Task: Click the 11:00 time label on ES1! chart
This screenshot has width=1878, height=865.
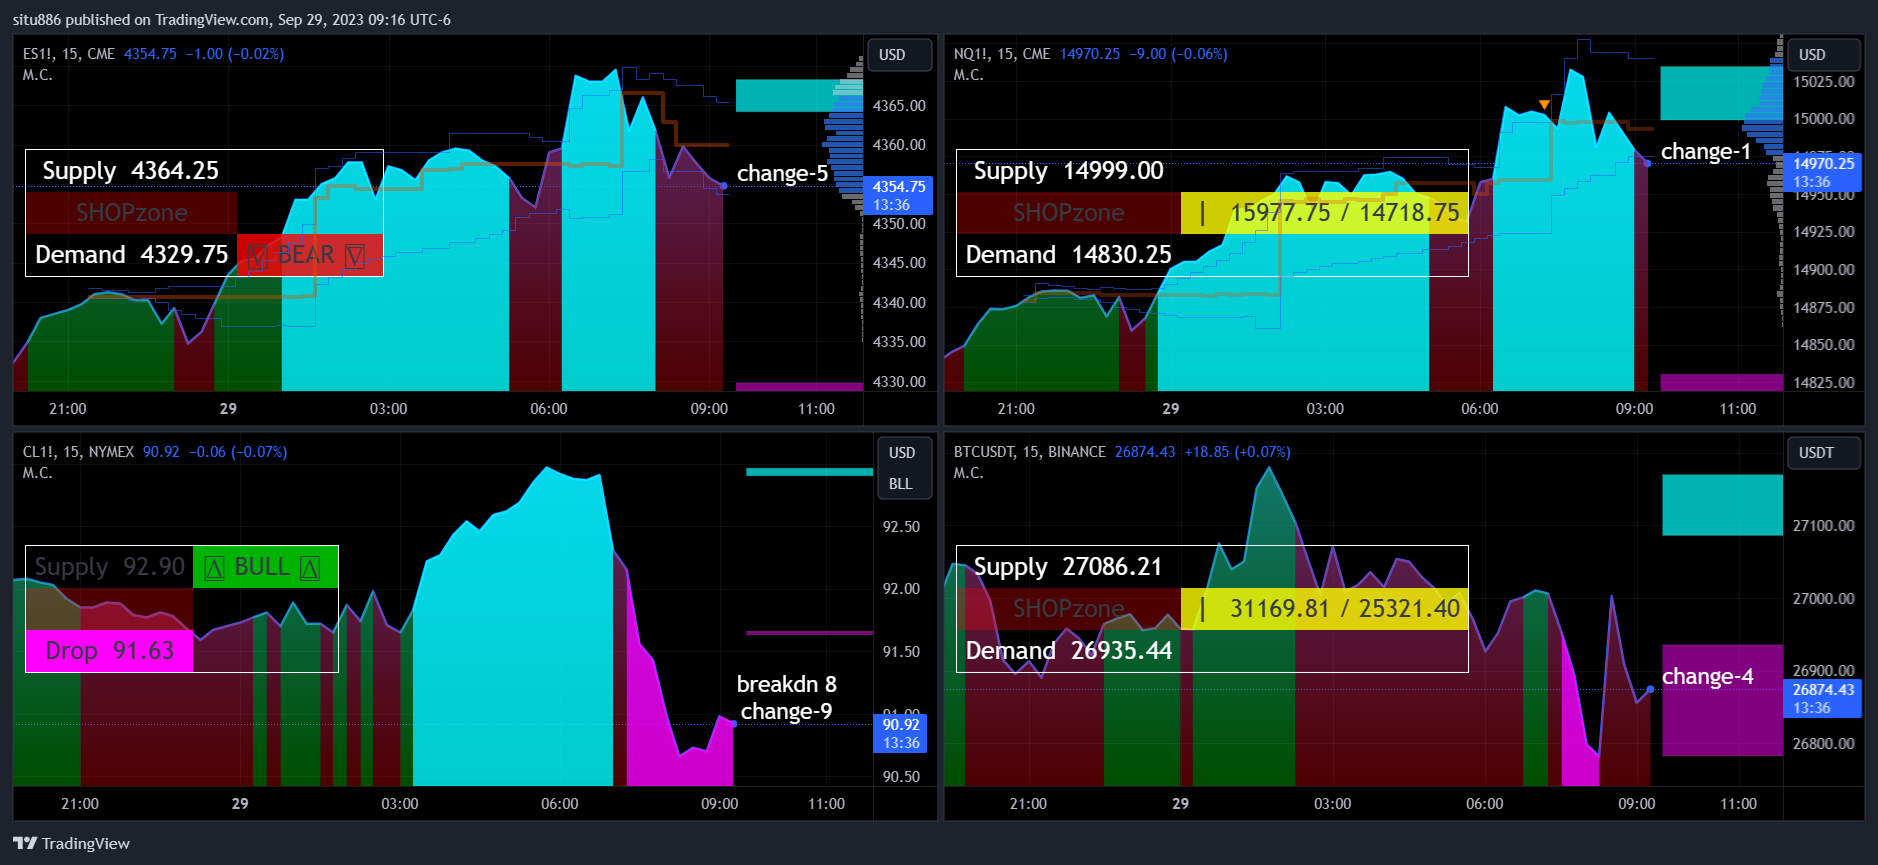Action: (x=816, y=409)
